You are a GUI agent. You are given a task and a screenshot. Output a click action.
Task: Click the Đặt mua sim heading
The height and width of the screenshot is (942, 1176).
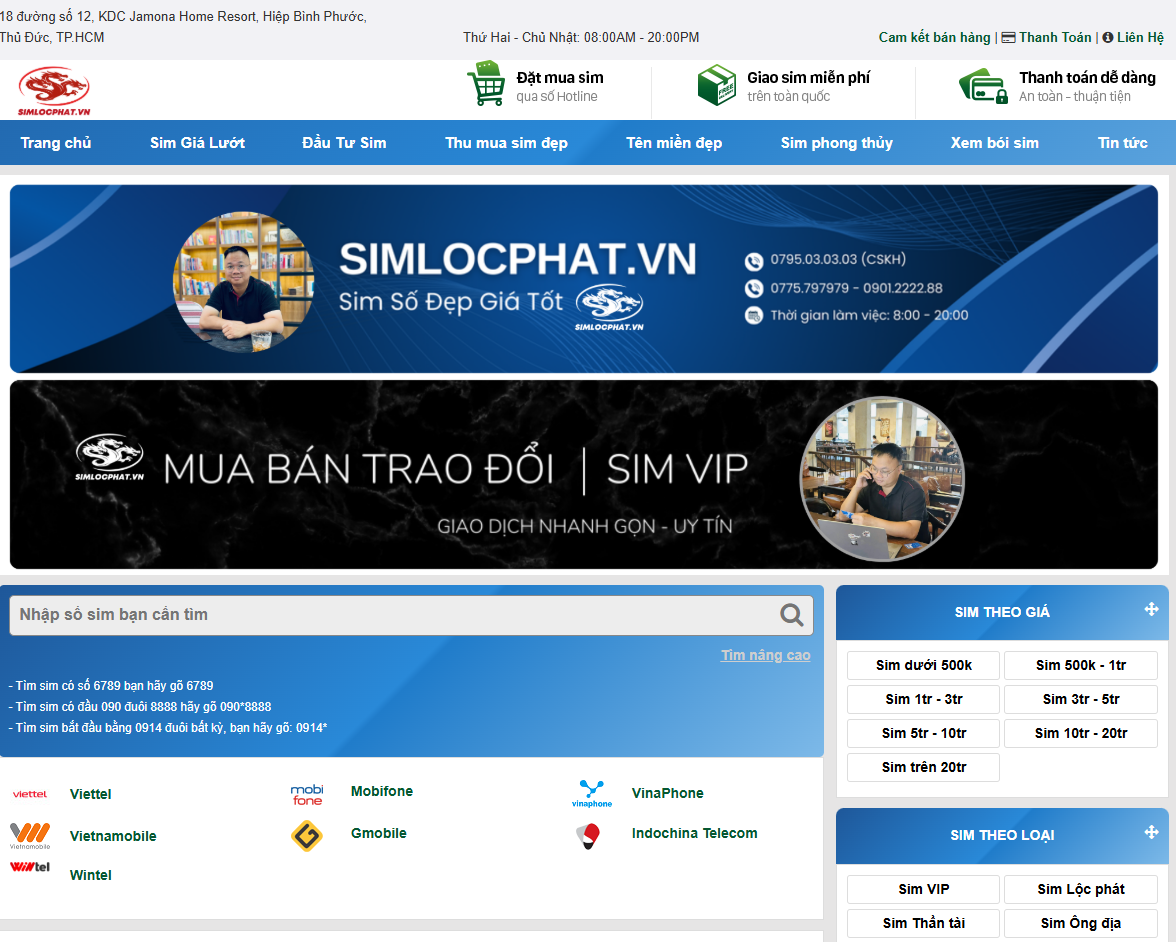[x=560, y=77]
